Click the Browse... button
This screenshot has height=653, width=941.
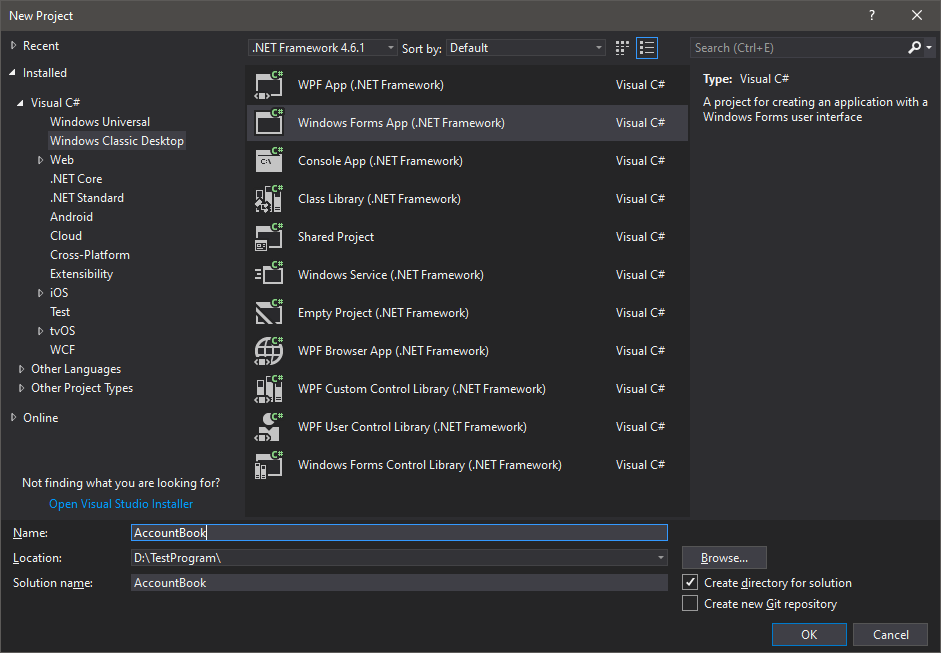[x=724, y=558]
